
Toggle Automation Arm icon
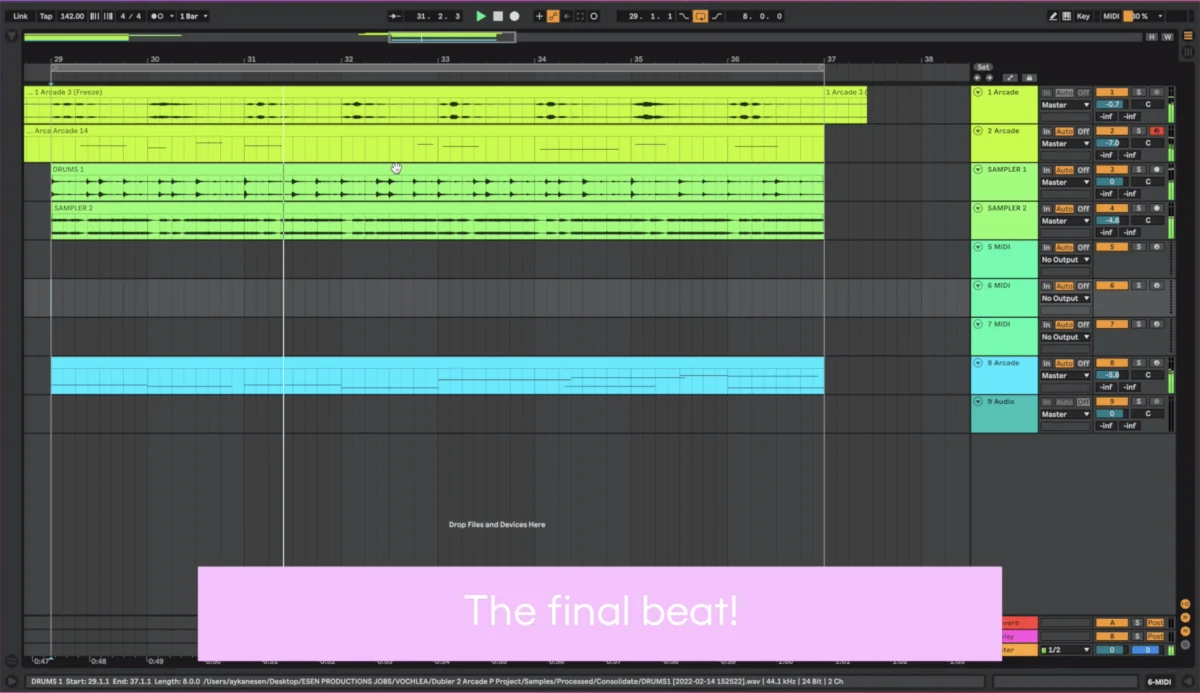553,16
